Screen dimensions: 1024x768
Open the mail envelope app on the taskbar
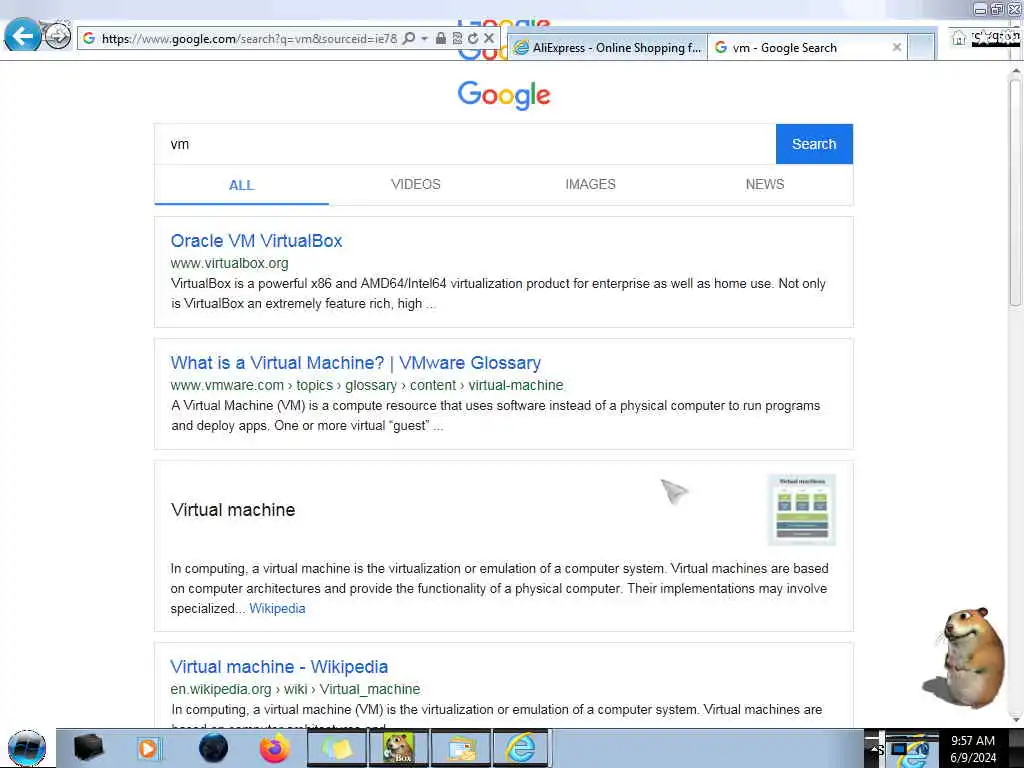460,748
